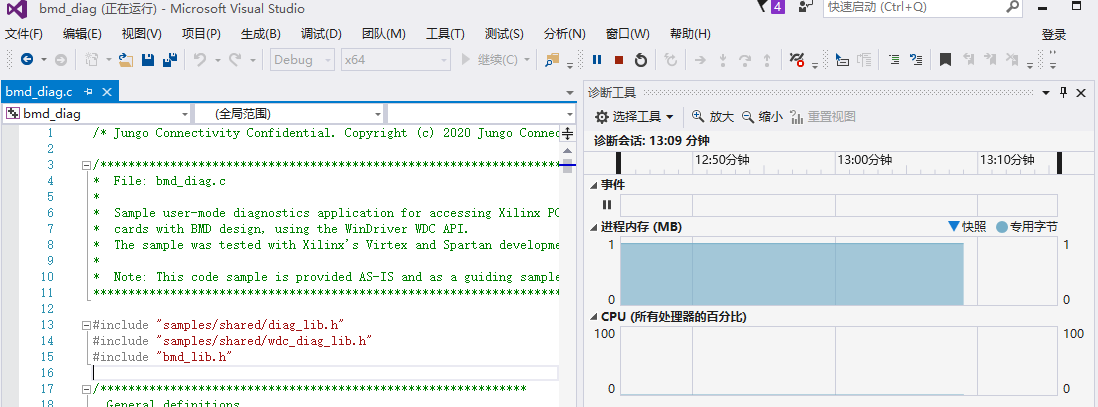Click the Redo arrow icon

pos(235,60)
